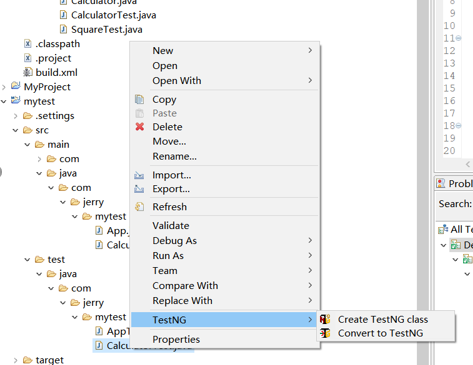Select Validate in the context menu
473x365 pixels.
point(225,226)
